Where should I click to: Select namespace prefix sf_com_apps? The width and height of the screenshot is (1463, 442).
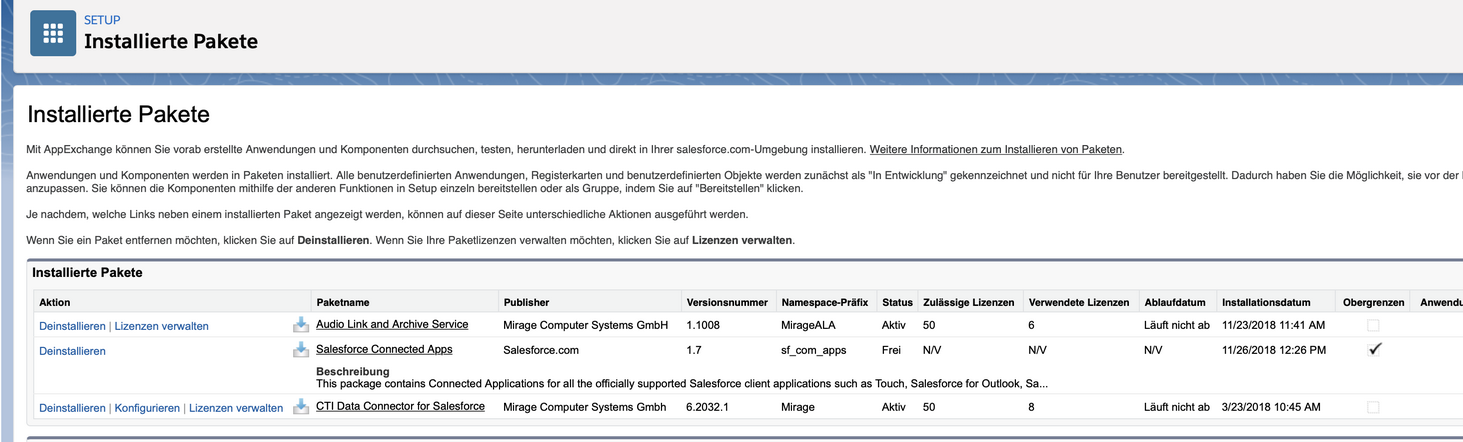(813, 350)
